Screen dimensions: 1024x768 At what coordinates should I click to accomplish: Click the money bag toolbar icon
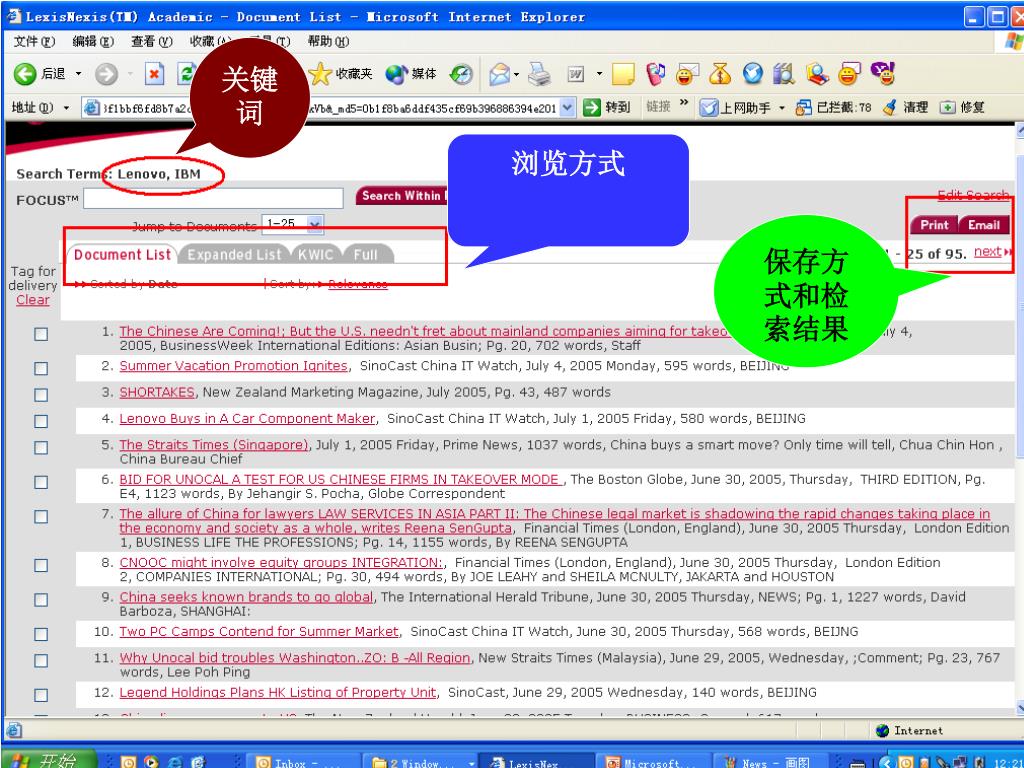tap(720, 74)
